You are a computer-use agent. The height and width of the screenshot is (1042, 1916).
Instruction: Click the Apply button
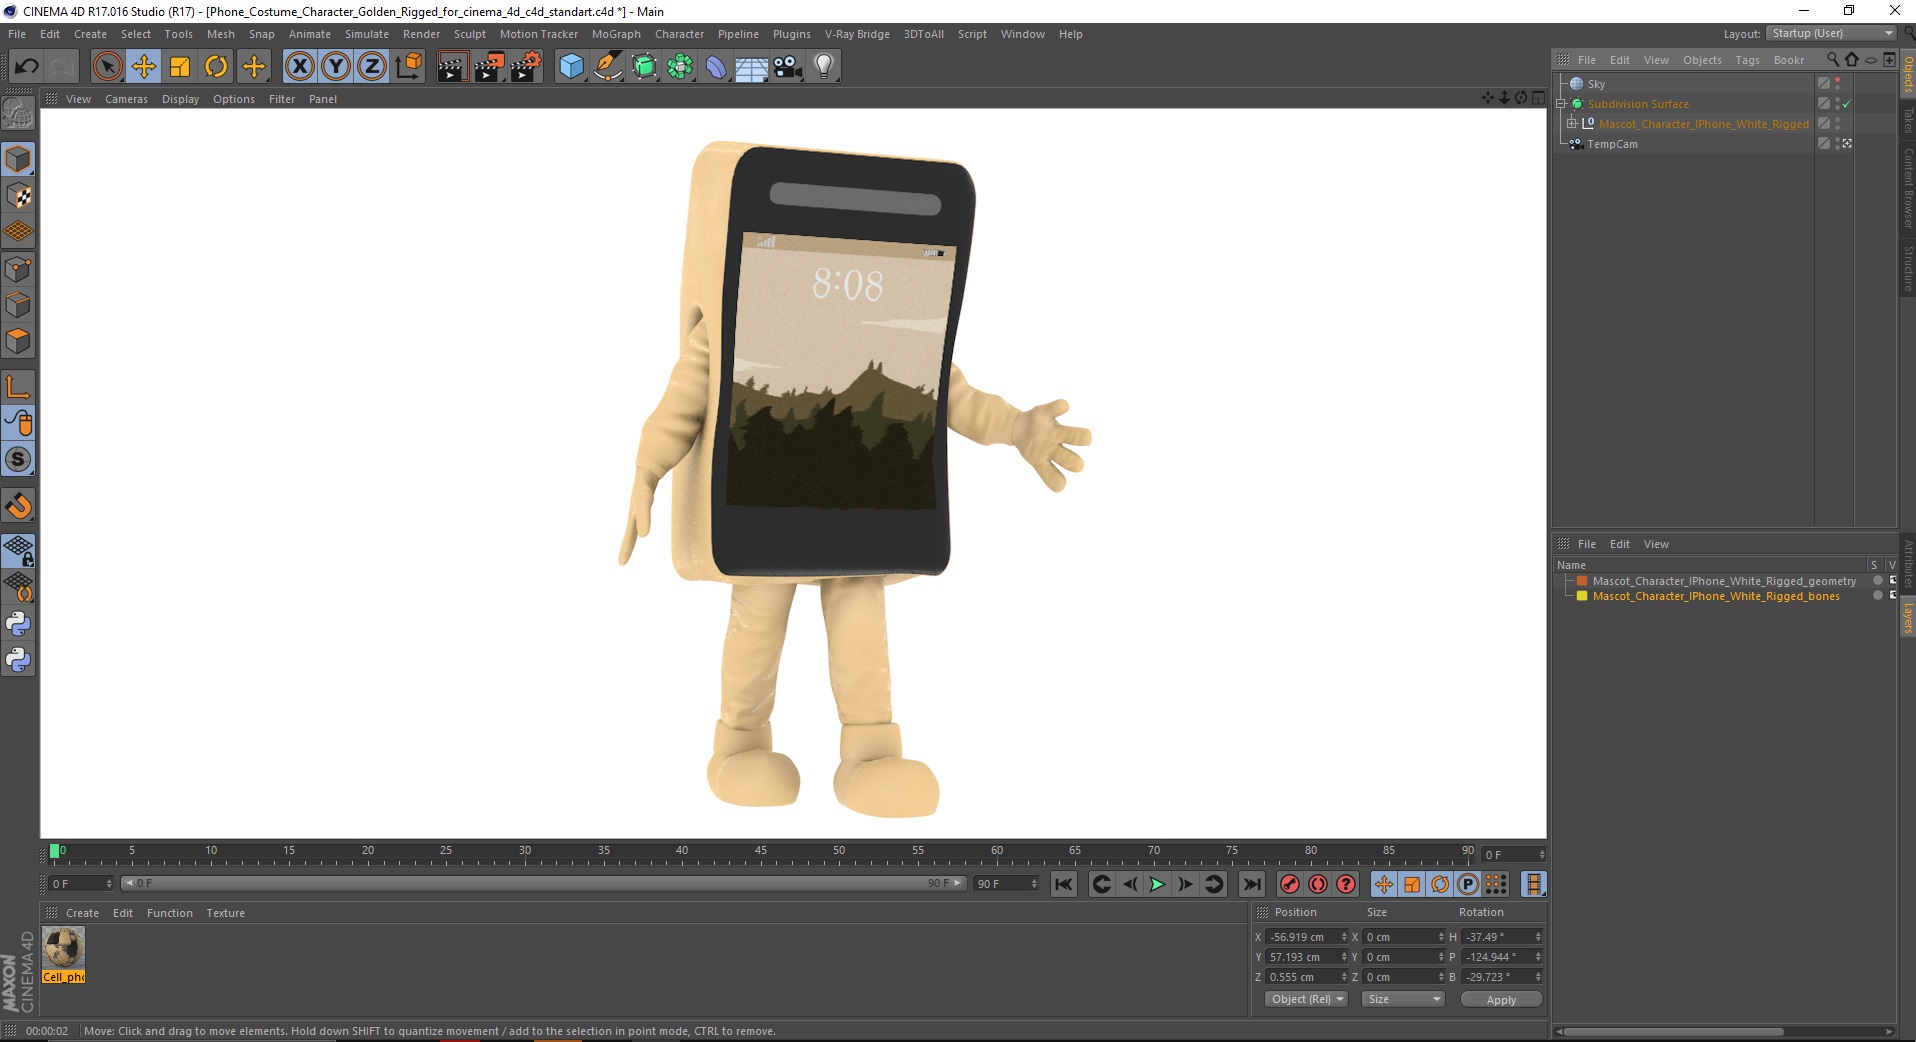1501,999
